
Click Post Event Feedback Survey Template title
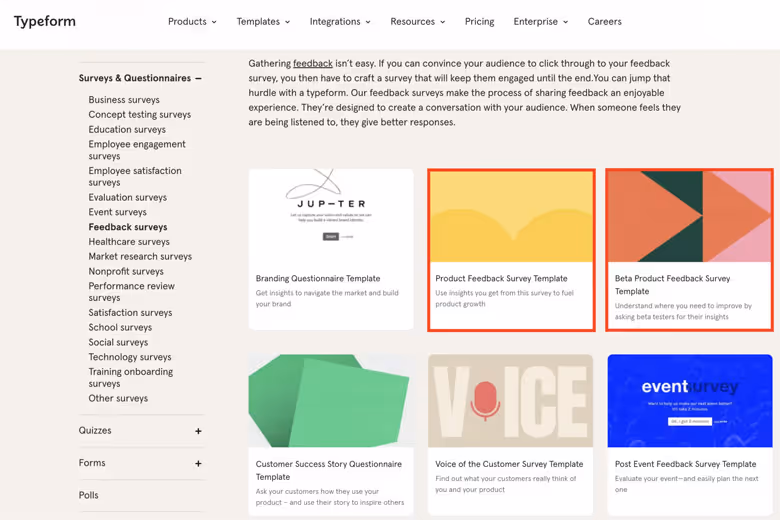pyautogui.click(x=685, y=464)
